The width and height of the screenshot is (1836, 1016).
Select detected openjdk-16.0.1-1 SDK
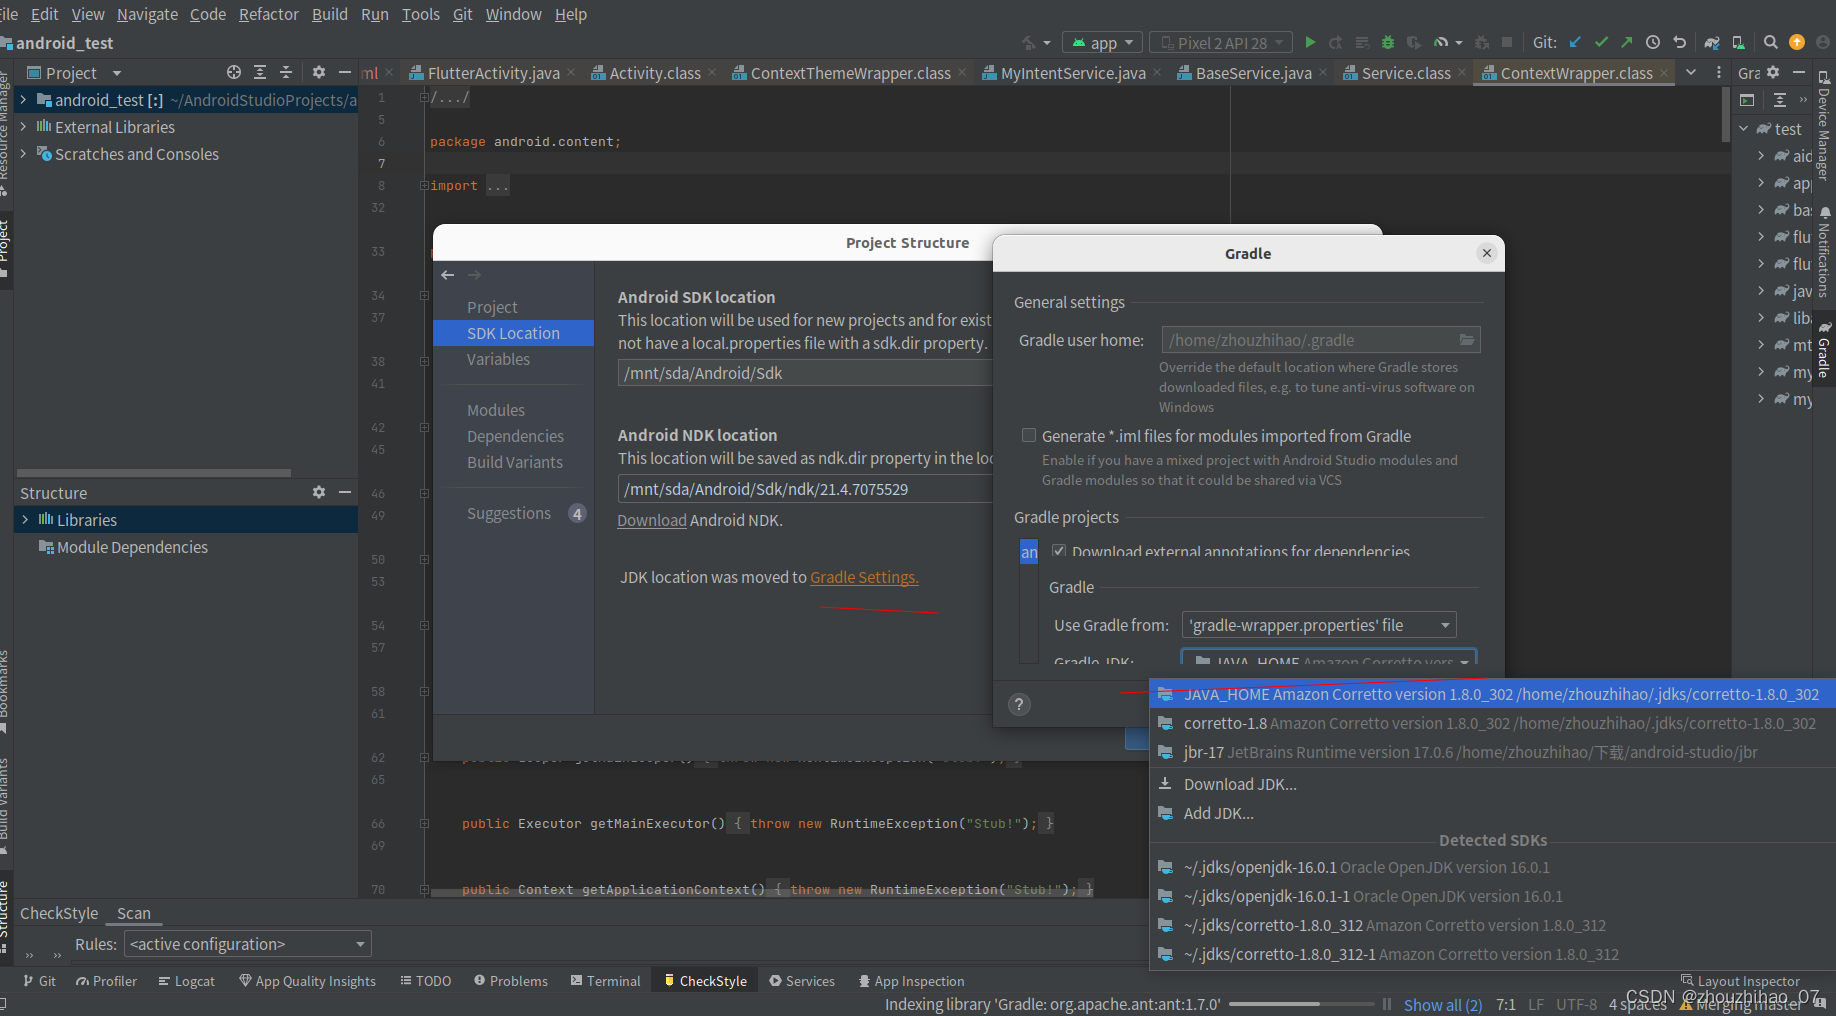click(x=1492, y=896)
